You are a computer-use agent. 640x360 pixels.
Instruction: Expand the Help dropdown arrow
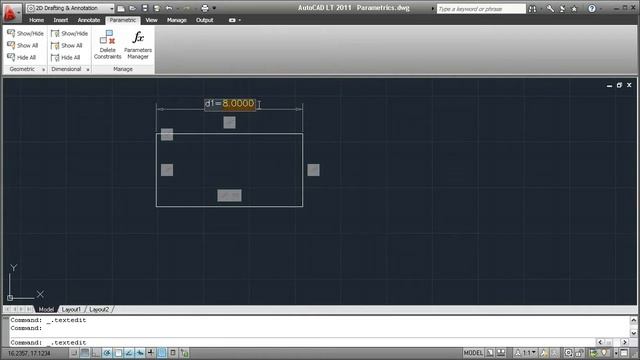point(601,9)
